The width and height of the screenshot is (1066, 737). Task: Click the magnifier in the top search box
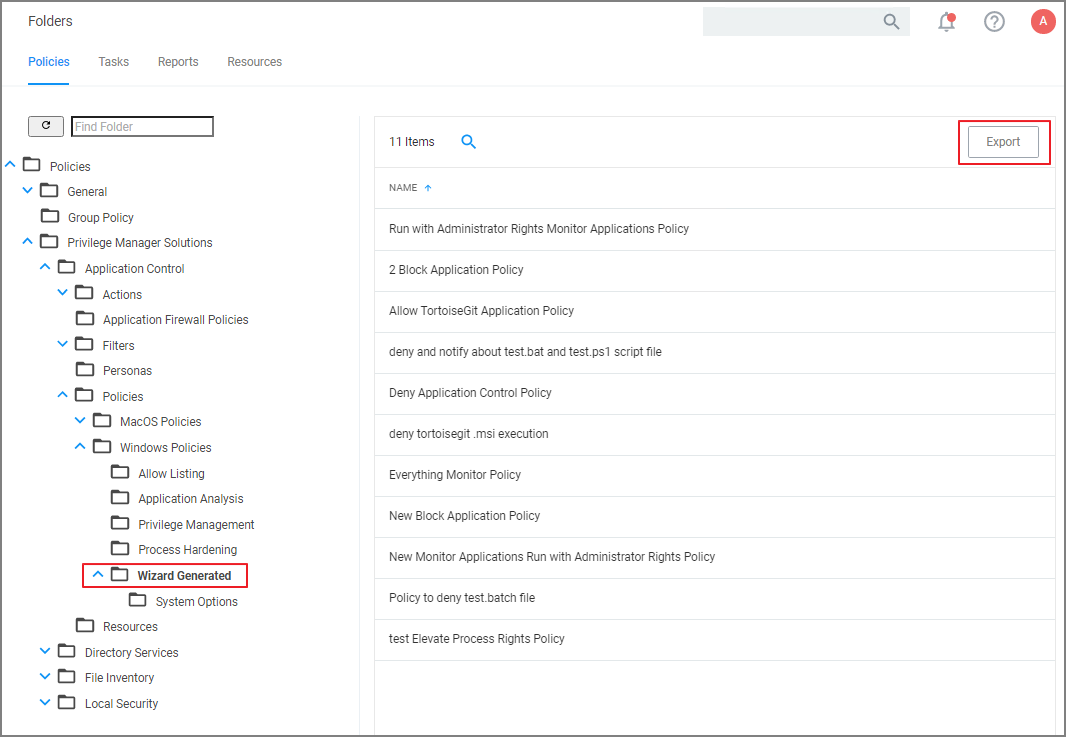click(x=891, y=22)
